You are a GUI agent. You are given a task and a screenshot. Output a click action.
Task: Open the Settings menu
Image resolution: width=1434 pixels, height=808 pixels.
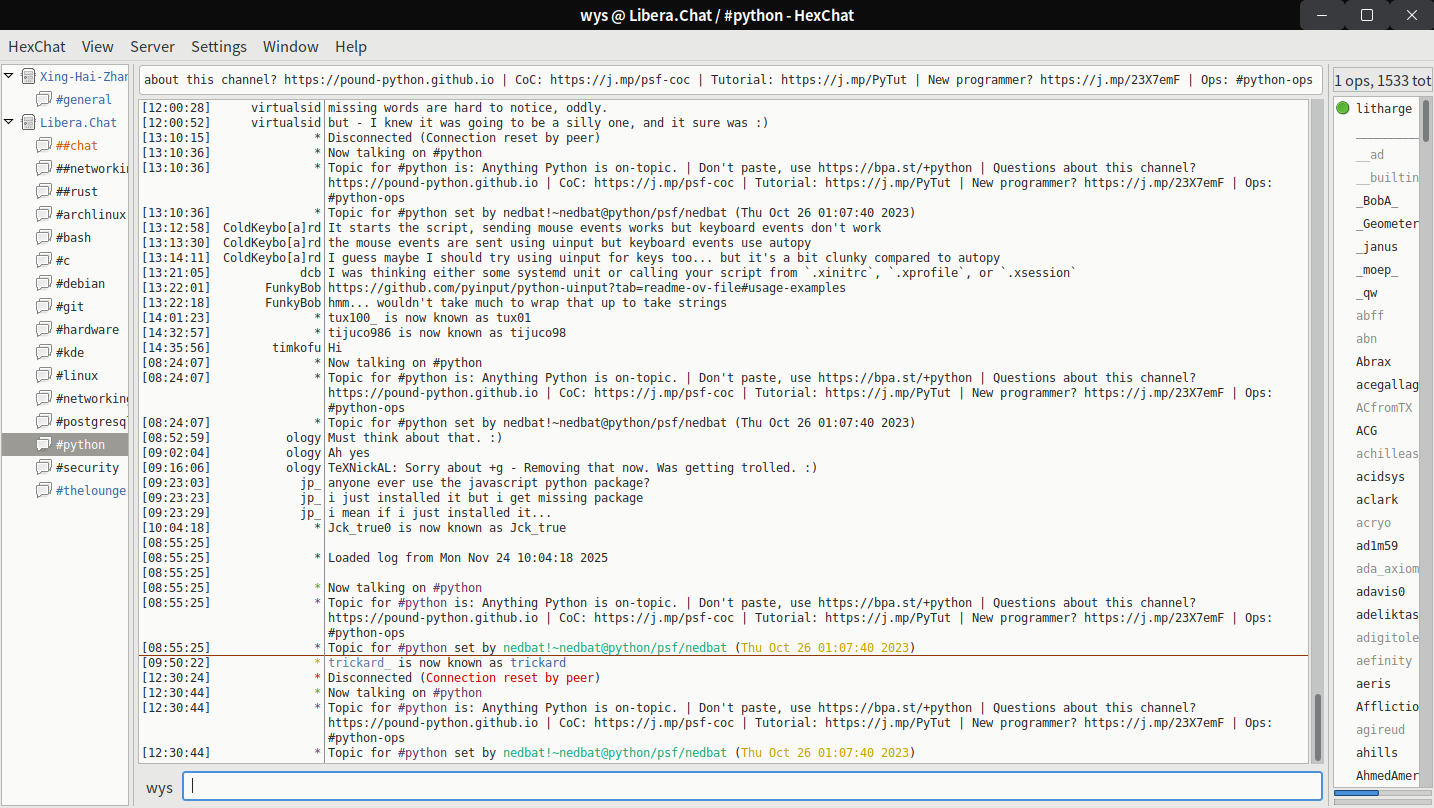click(x=218, y=47)
